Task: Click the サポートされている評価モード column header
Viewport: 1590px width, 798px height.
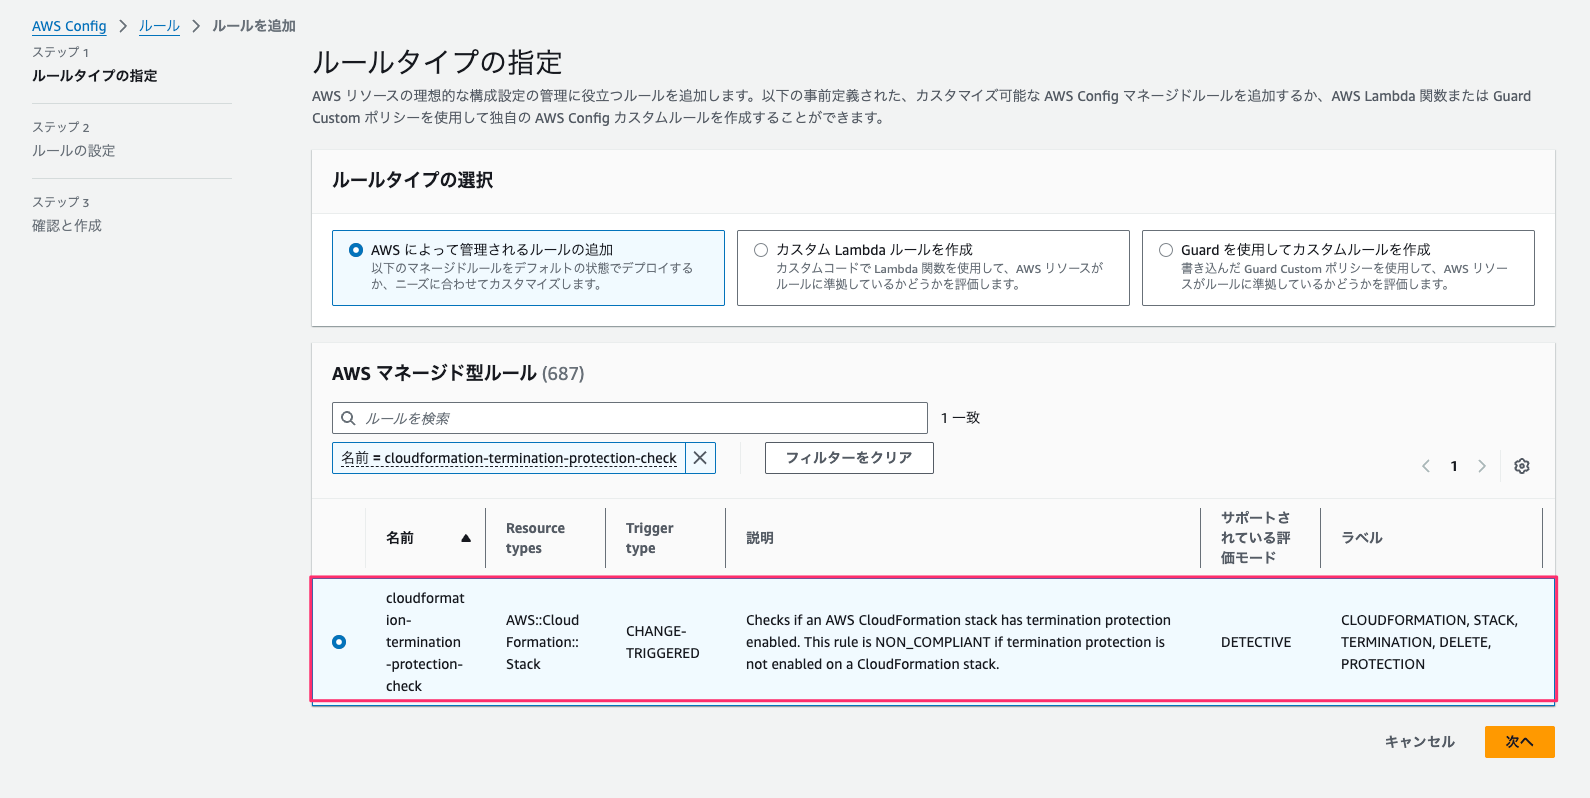Action: (1256, 538)
